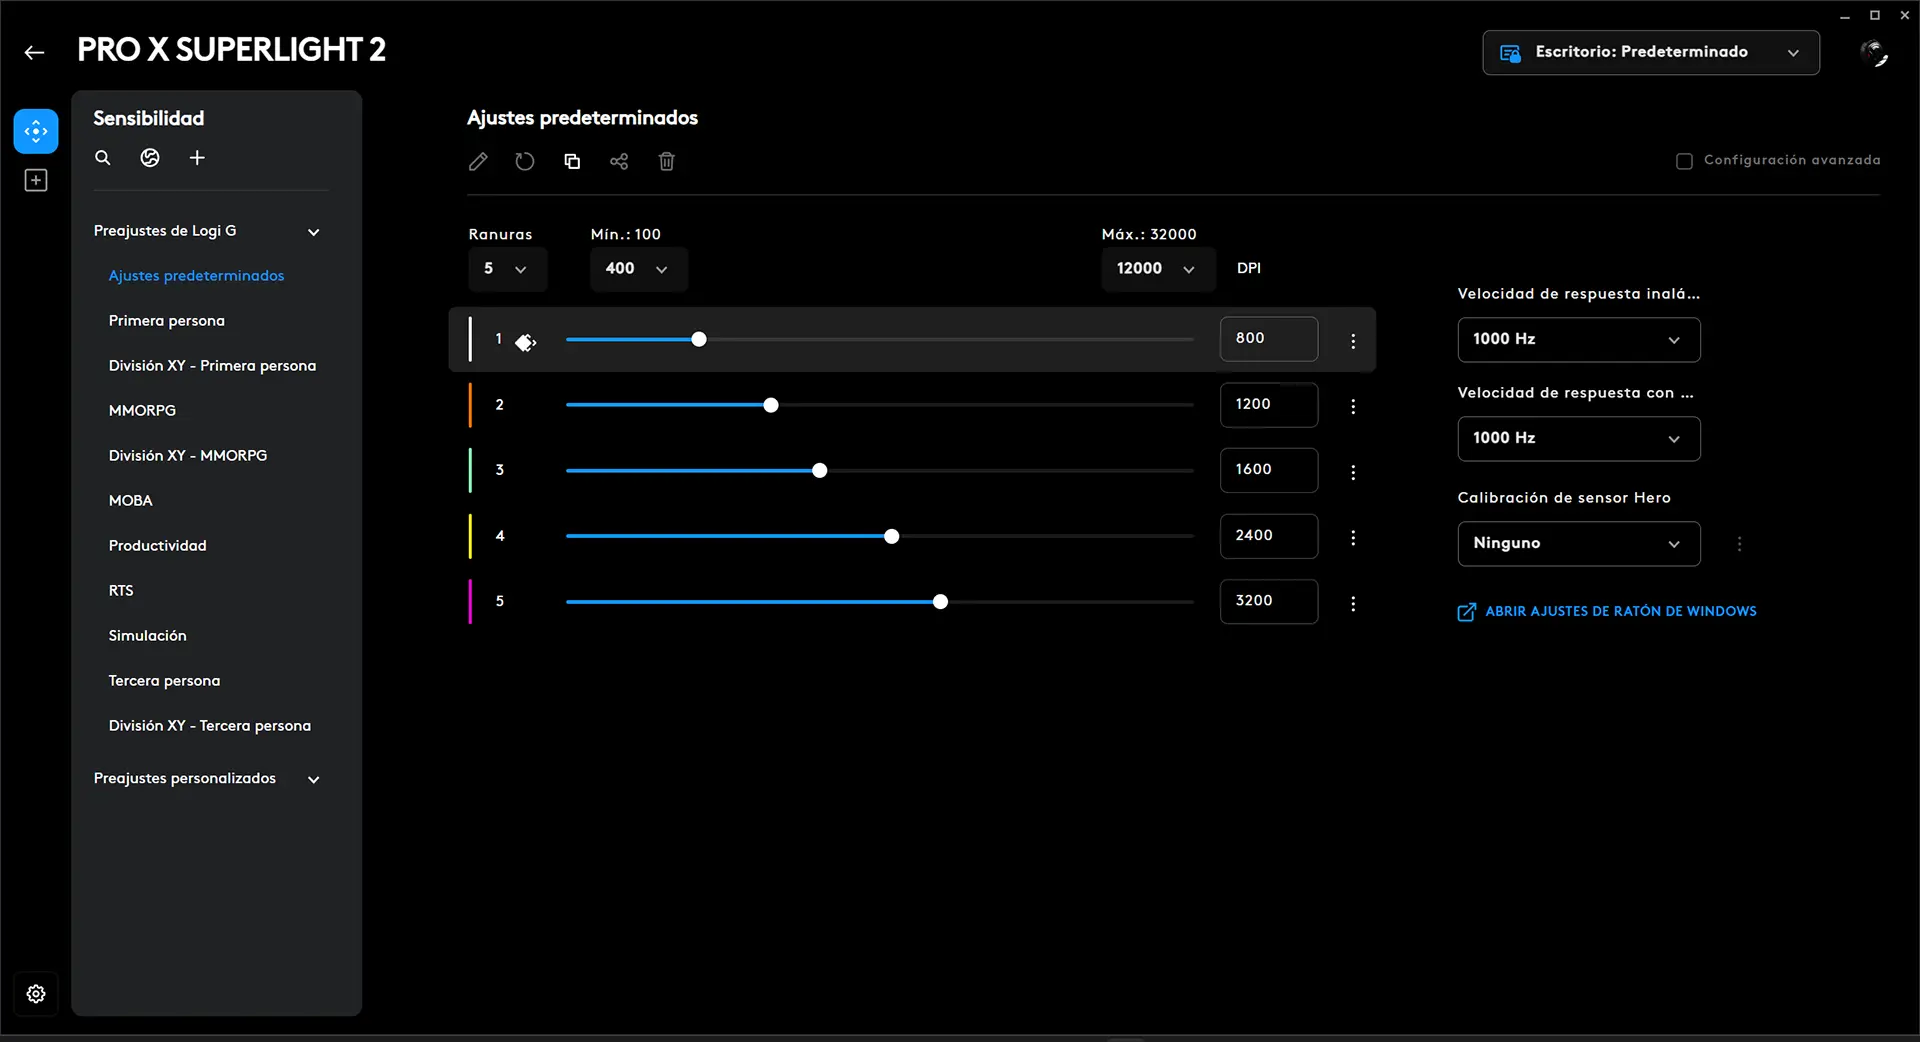Image resolution: width=1920 pixels, height=1042 pixels.
Task: Duplicate the preset with copy icon
Action: point(572,161)
